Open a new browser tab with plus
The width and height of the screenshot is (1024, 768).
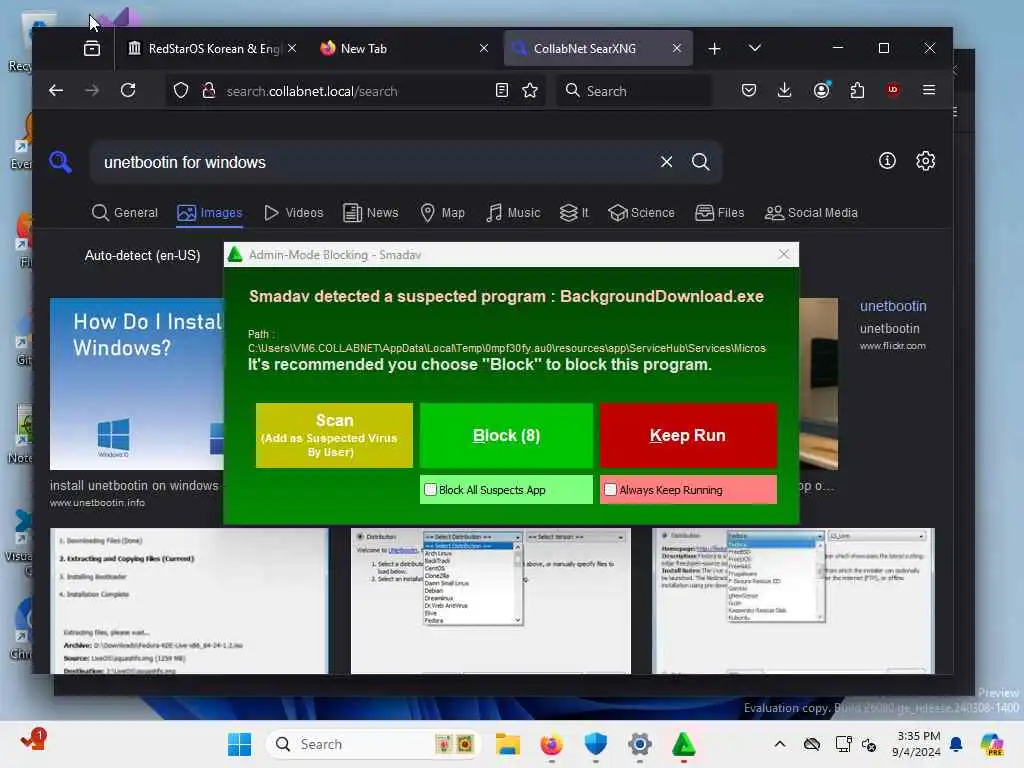pos(714,48)
